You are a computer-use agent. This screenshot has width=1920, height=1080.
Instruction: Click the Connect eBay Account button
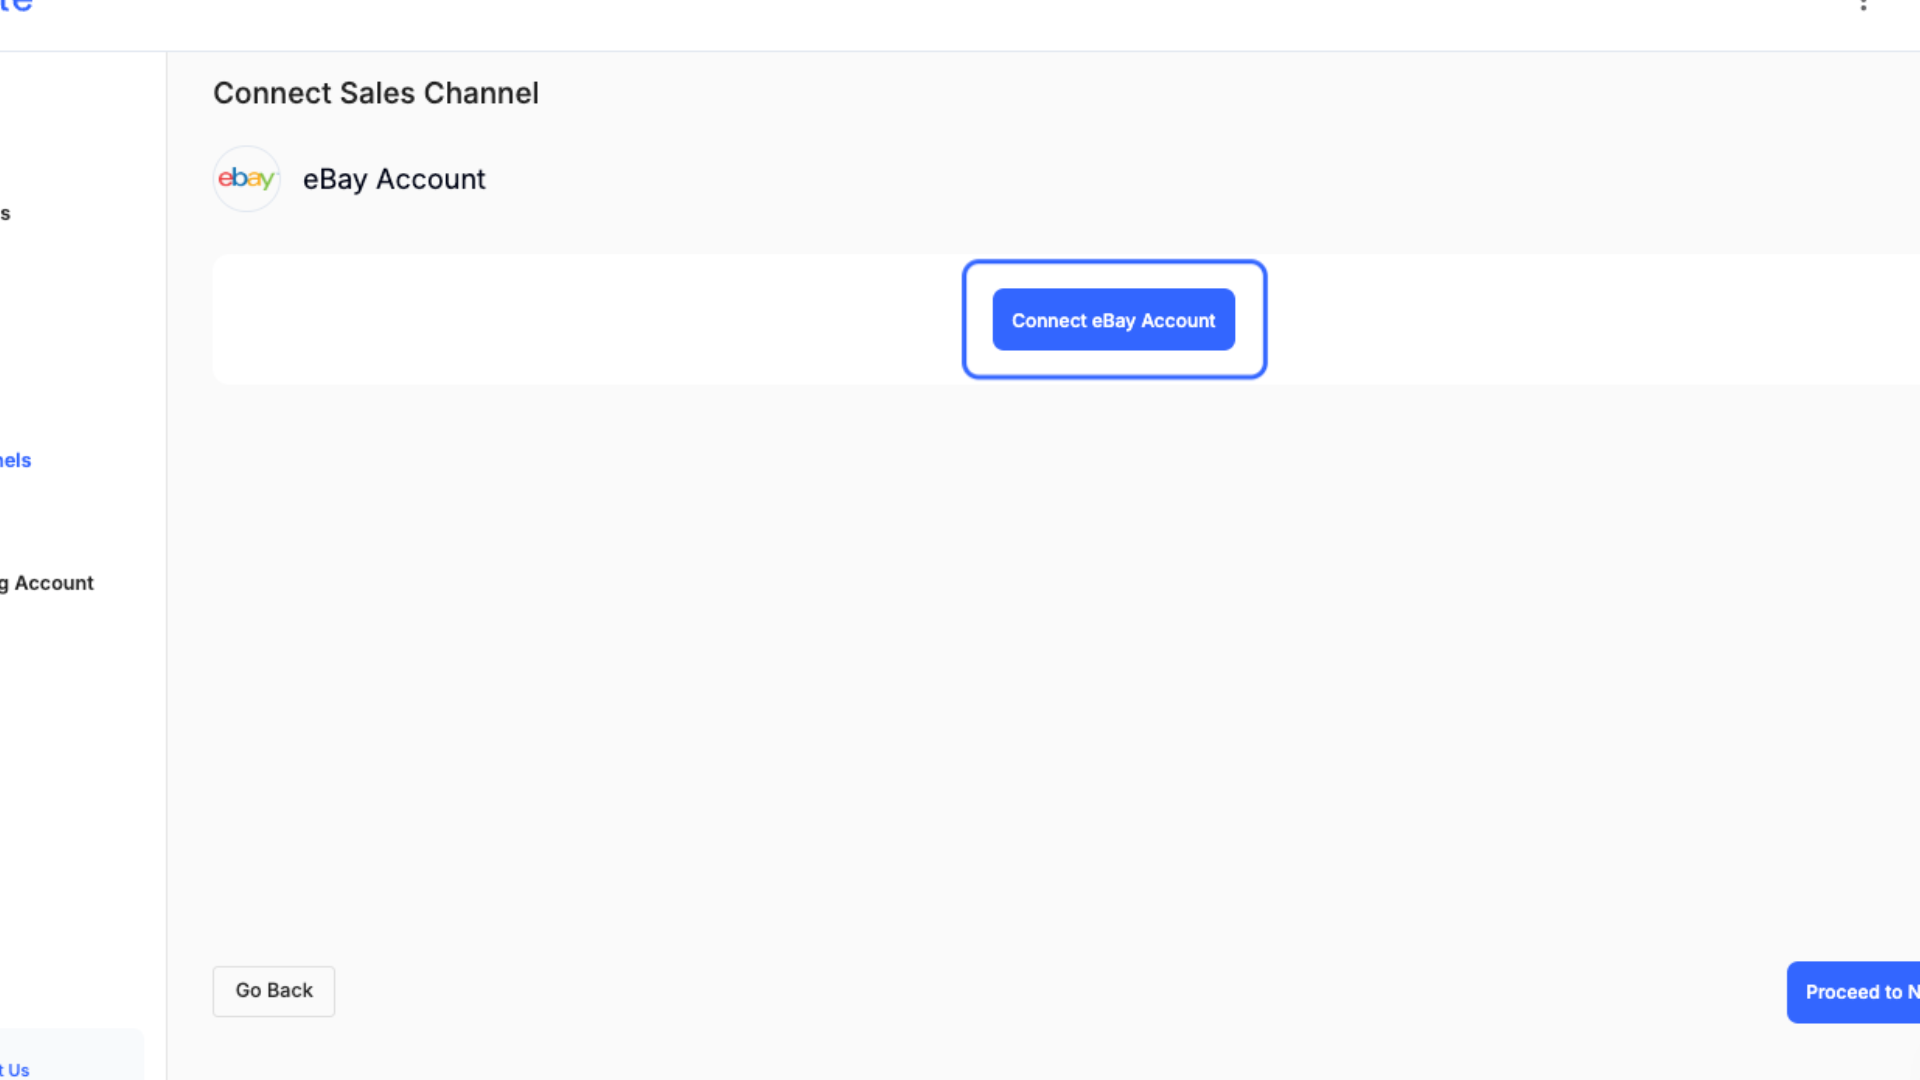(x=1113, y=320)
